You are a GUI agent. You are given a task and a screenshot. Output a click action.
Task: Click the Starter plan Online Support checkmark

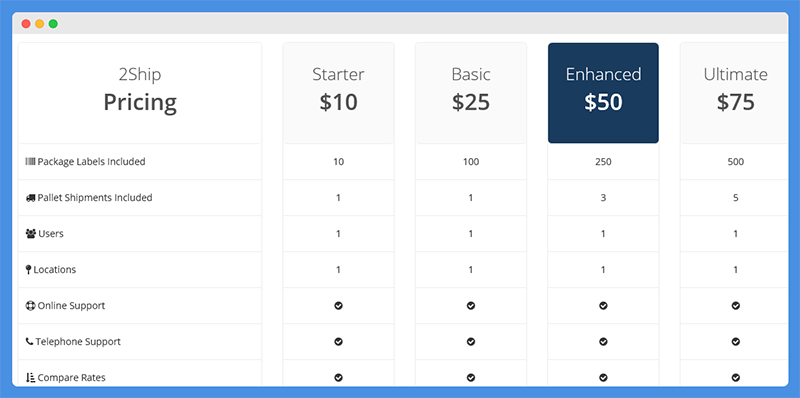[338, 306]
